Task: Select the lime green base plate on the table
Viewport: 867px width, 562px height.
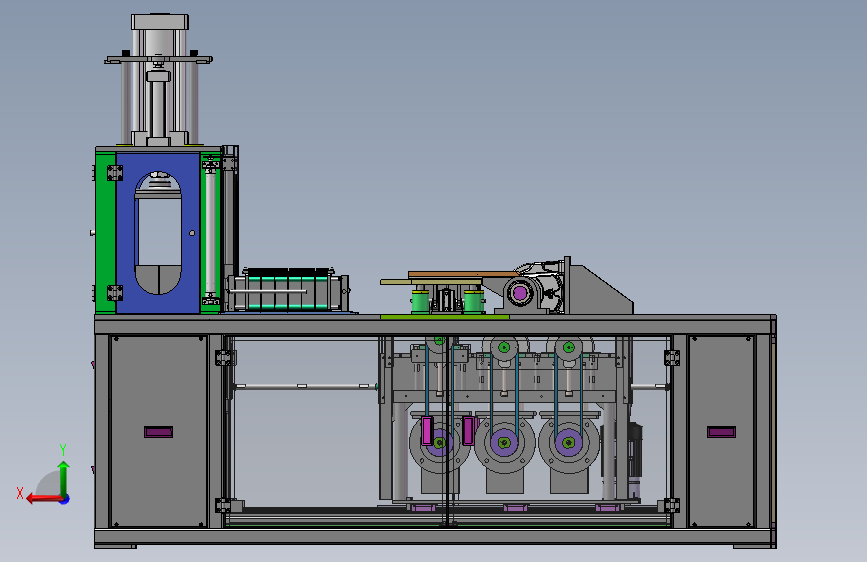Action: (445, 316)
